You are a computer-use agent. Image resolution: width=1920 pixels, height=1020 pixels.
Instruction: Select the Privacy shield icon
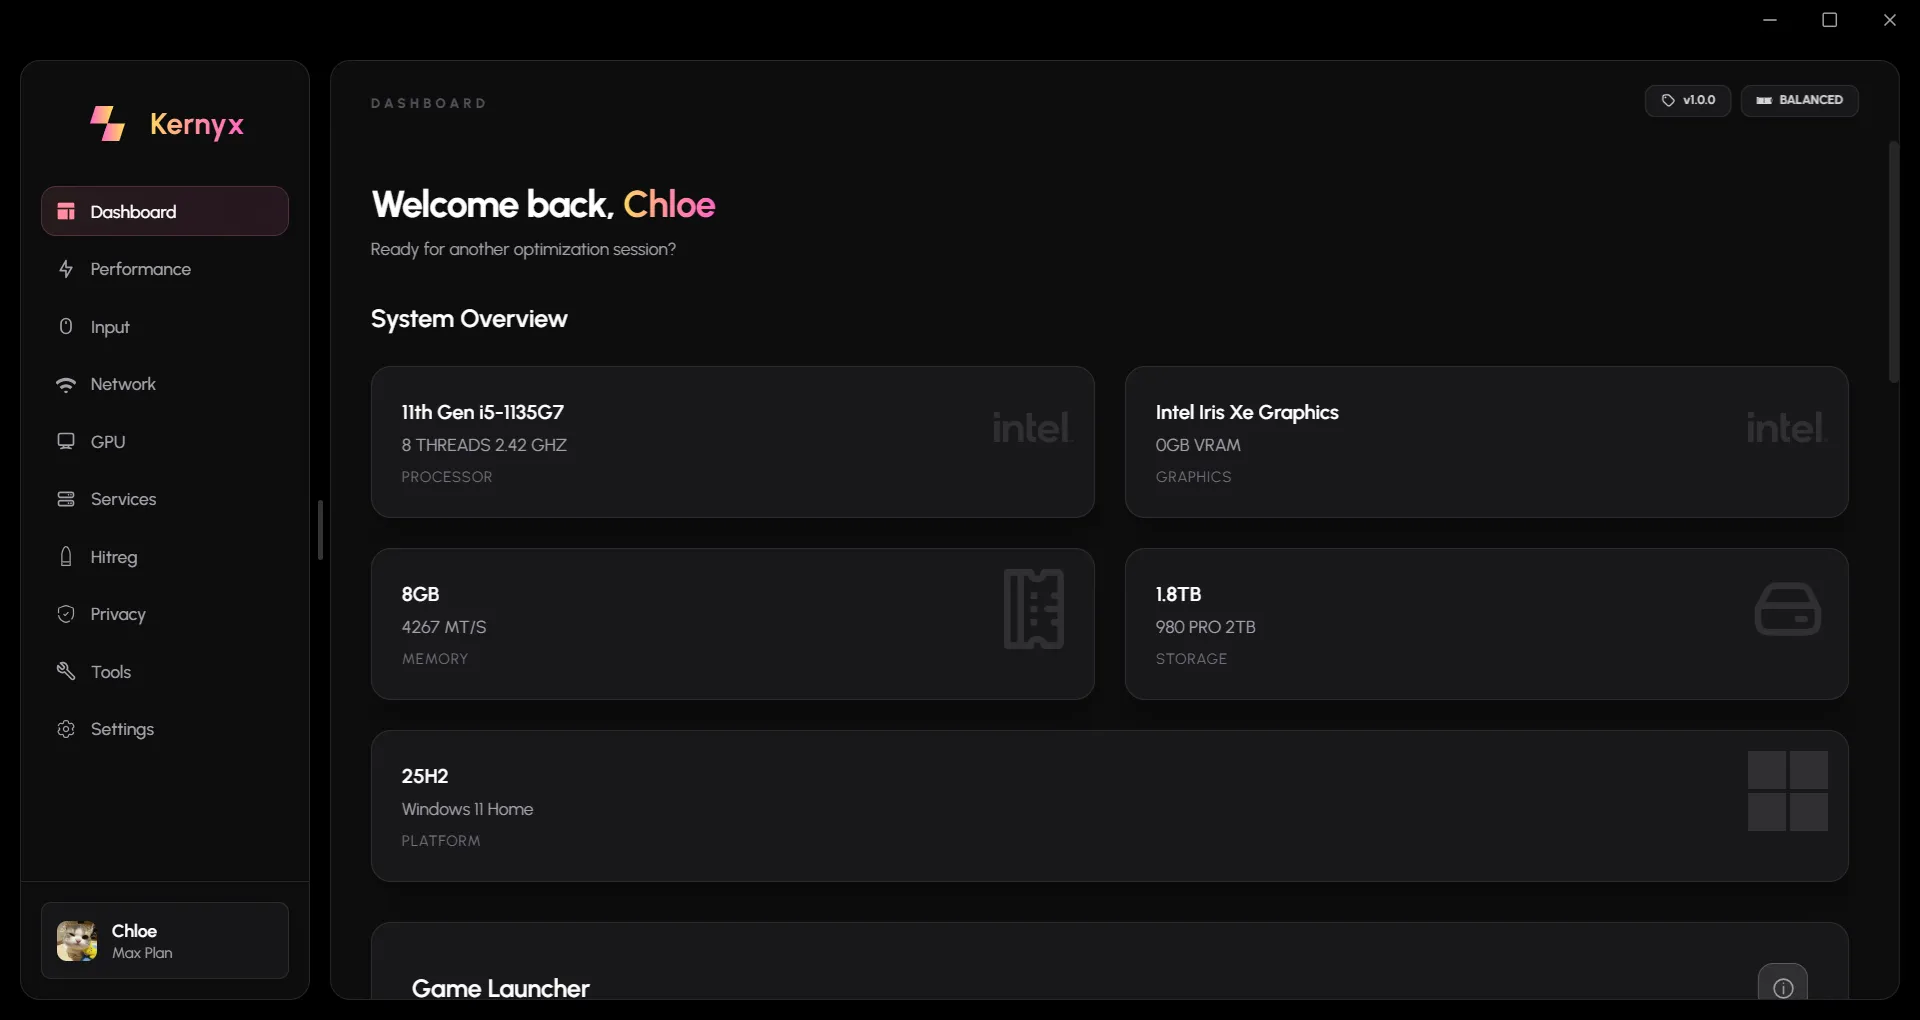(66, 614)
